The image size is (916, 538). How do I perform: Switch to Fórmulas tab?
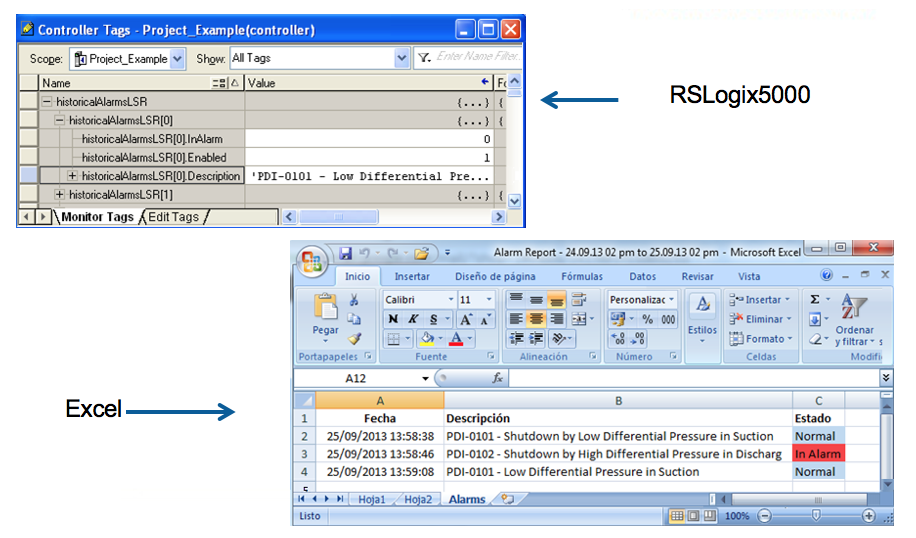coord(582,276)
